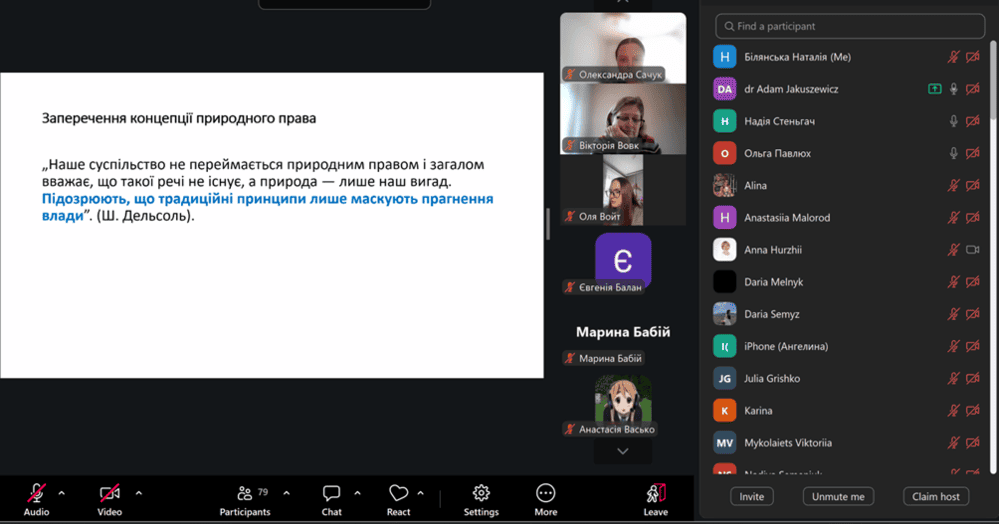Select Julia Grishko in participant list
Image resolution: width=999 pixels, height=524 pixels.
771,378
